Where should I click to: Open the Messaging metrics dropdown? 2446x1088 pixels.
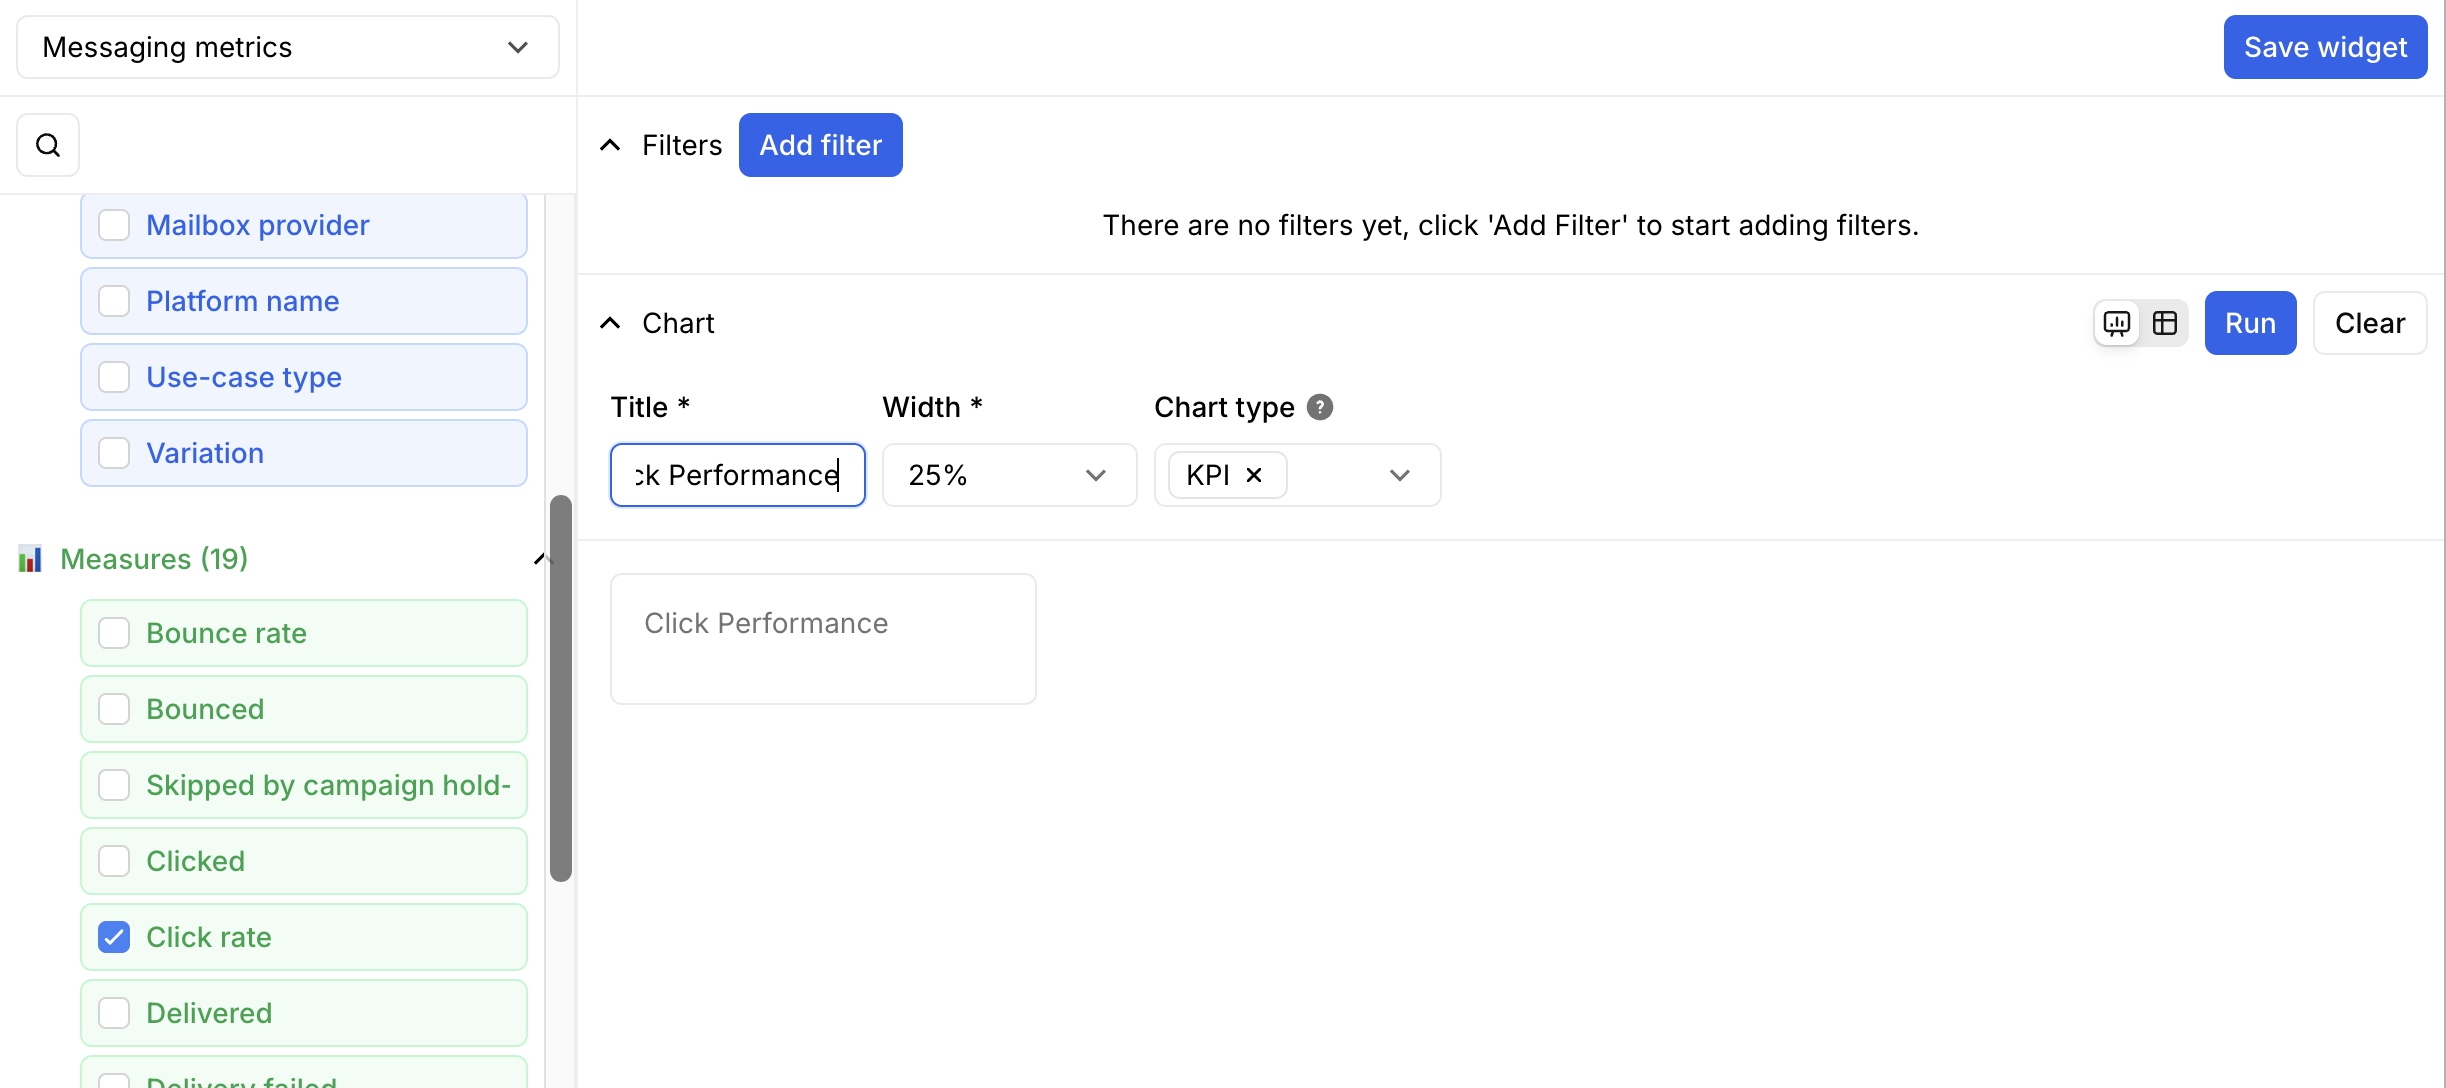pyautogui.click(x=288, y=47)
